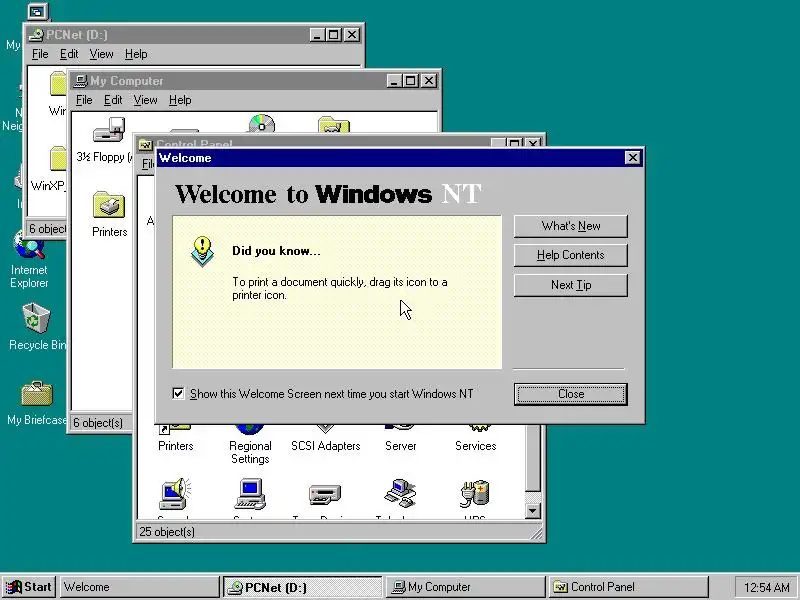
Task: Close the Welcome dialog with X
Action: point(633,158)
